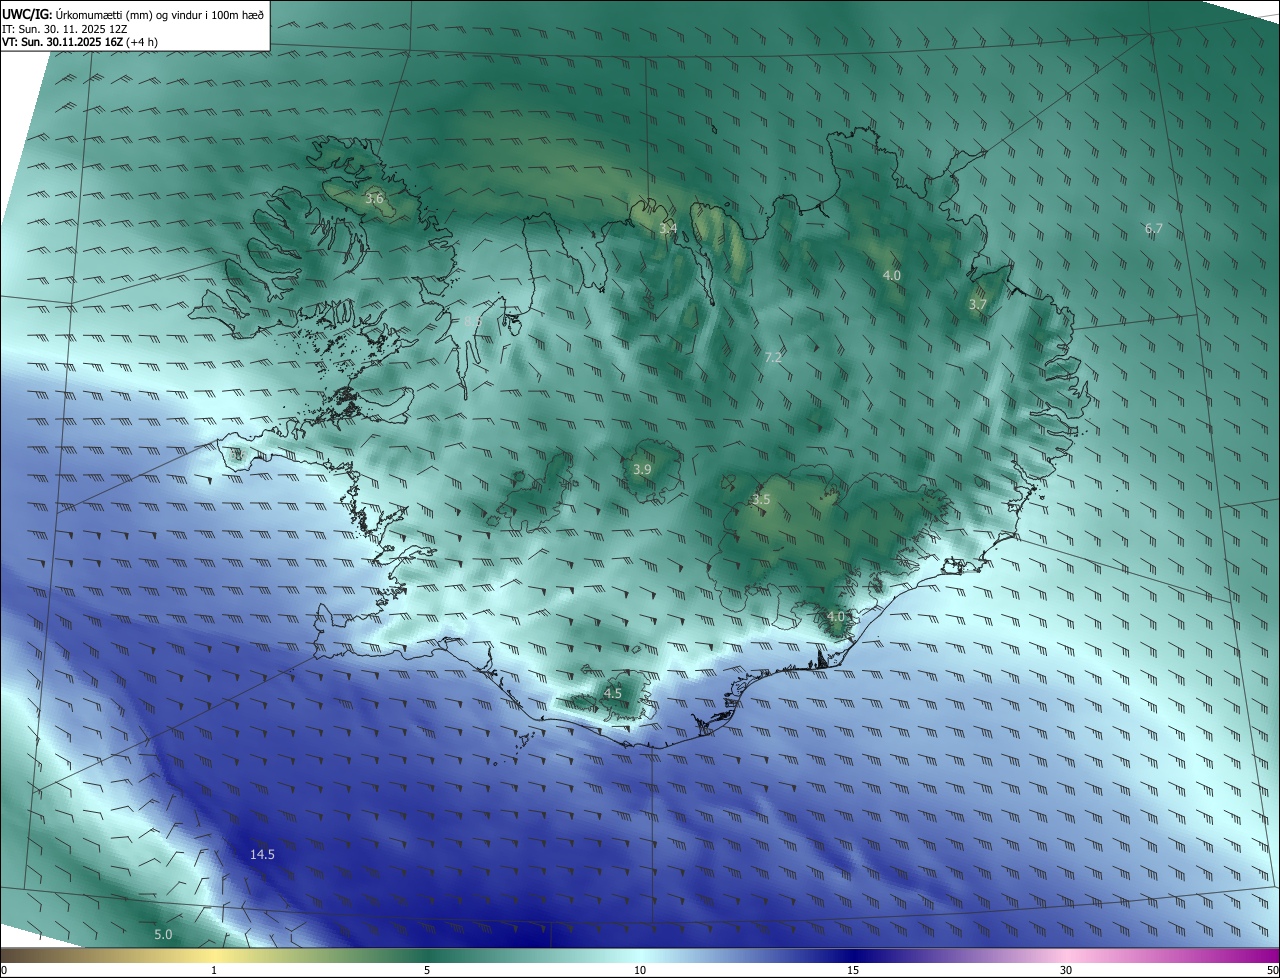This screenshot has height=978, width=1280.
Task: Select the 3.9 value inside the glacier outline
Action: pyautogui.click(x=642, y=469)
